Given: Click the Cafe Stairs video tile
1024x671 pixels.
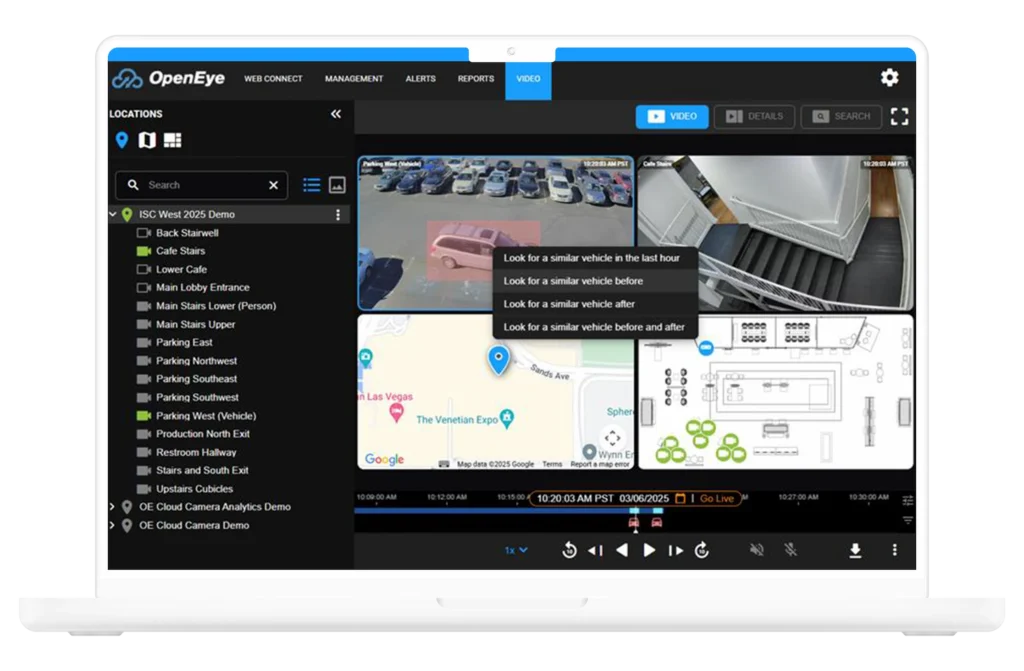Looking at the screenshot, I should click(775, 233).
